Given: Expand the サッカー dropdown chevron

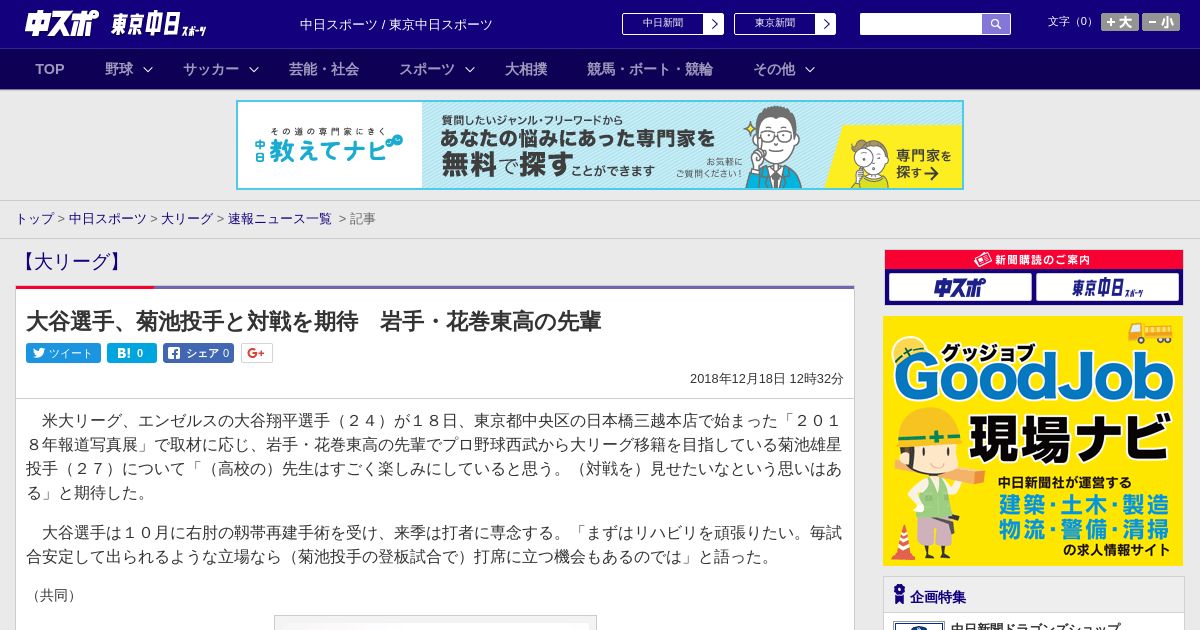Looking at the screenshot, I should coord(254,69).
